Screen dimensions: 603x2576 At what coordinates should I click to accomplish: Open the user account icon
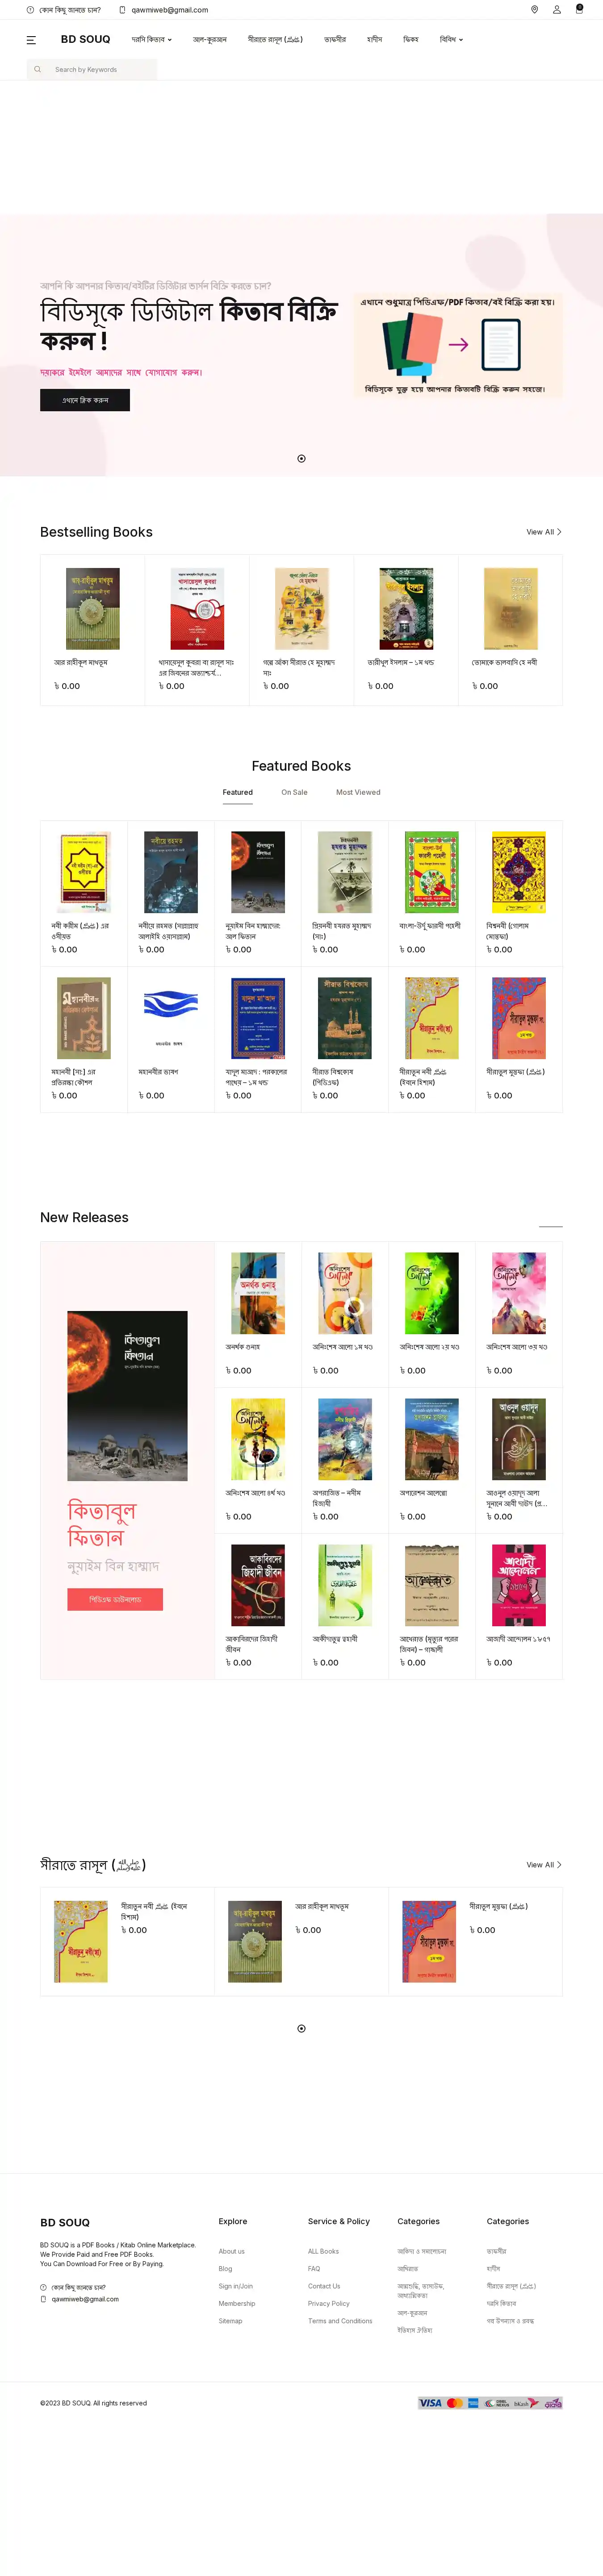click(557, 10)
